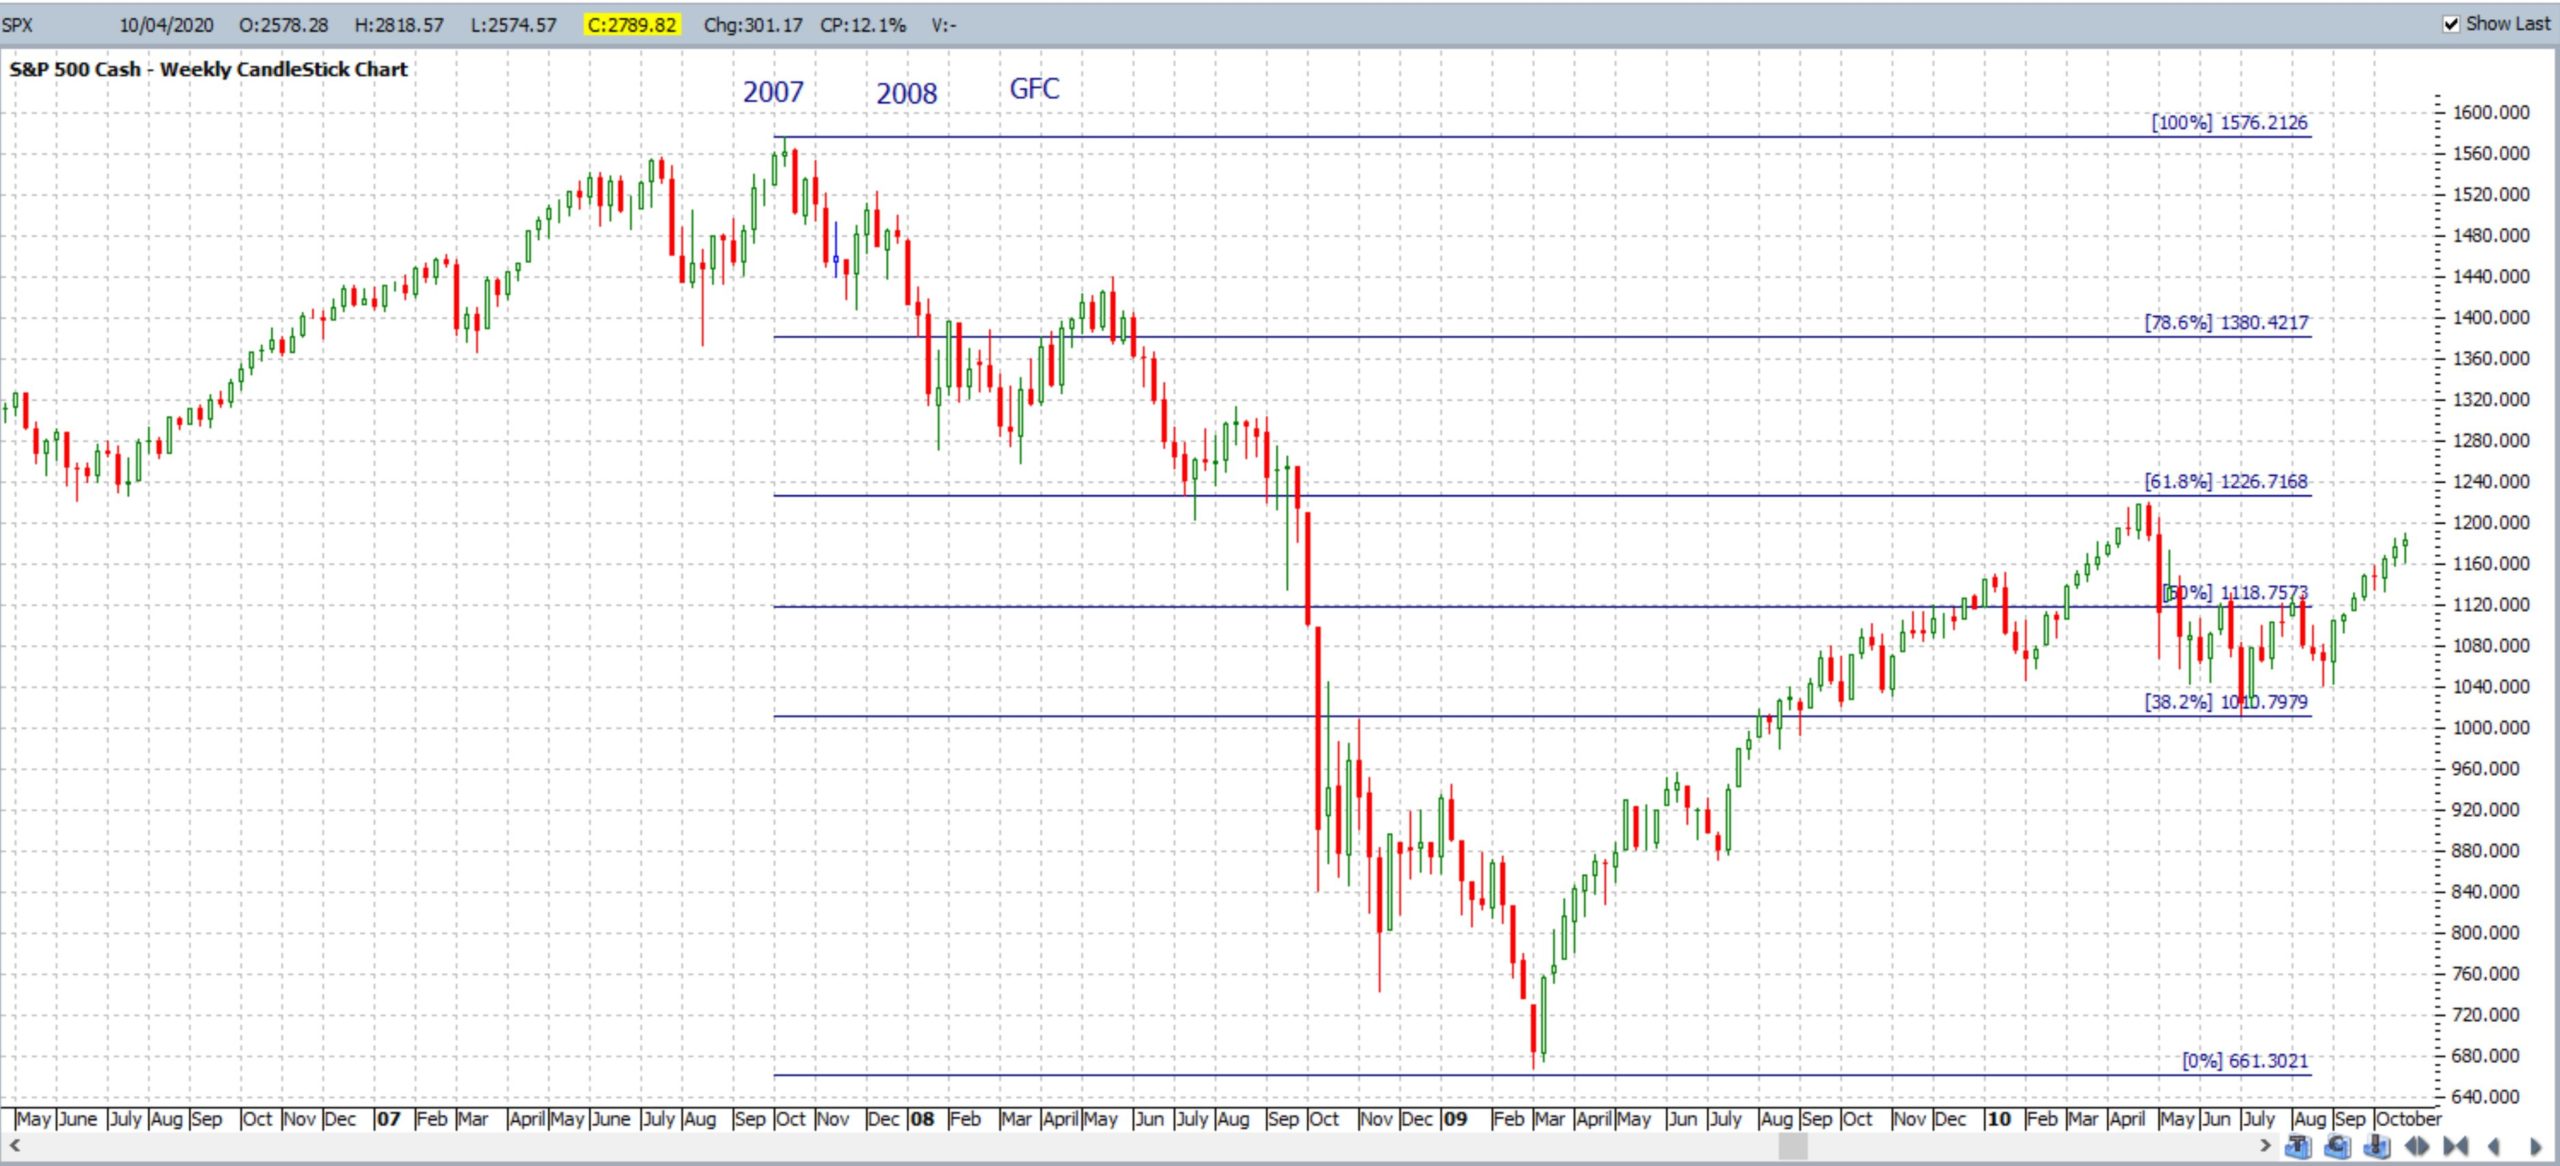Click the 09 year marker on time axis
The width and height of the screenshot is (2560, 1166).
1455,1119
